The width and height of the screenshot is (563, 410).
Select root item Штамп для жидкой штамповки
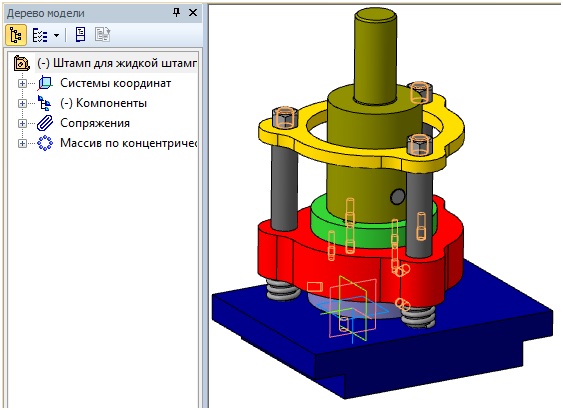(117, 63)
